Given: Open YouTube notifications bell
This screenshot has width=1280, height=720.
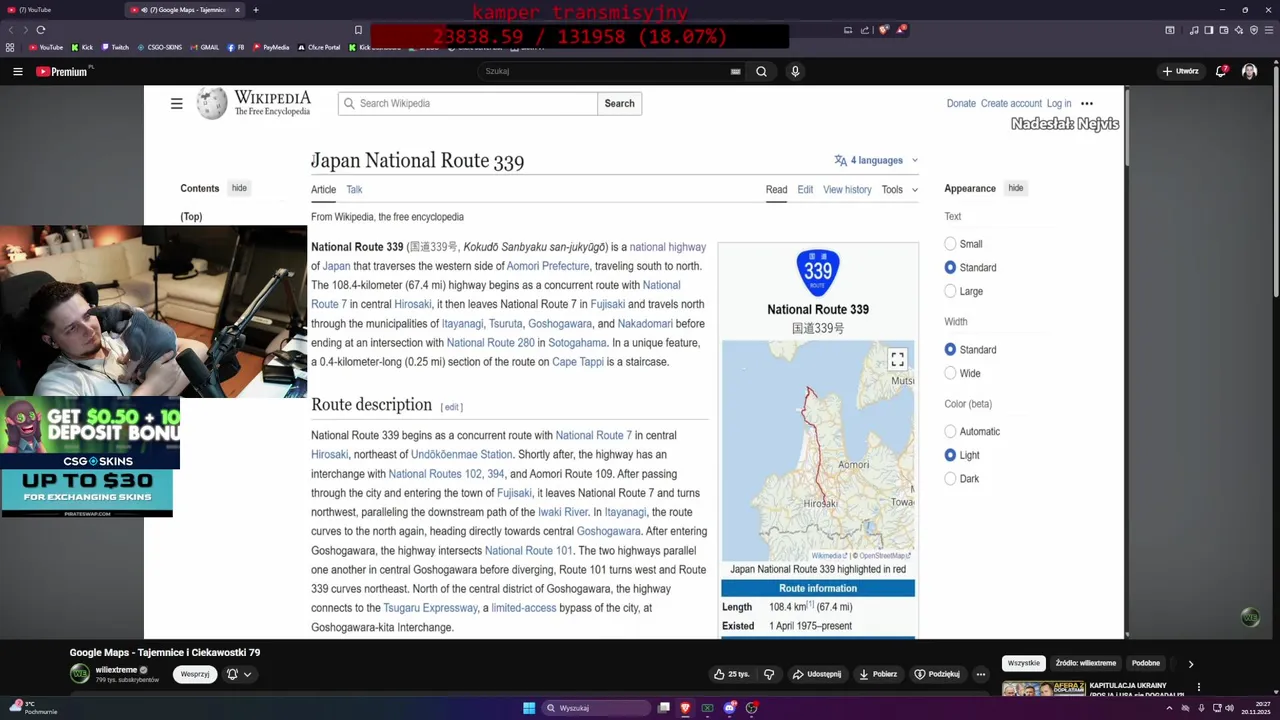Looking at the screenshot, I should [x=1221, y=71].
